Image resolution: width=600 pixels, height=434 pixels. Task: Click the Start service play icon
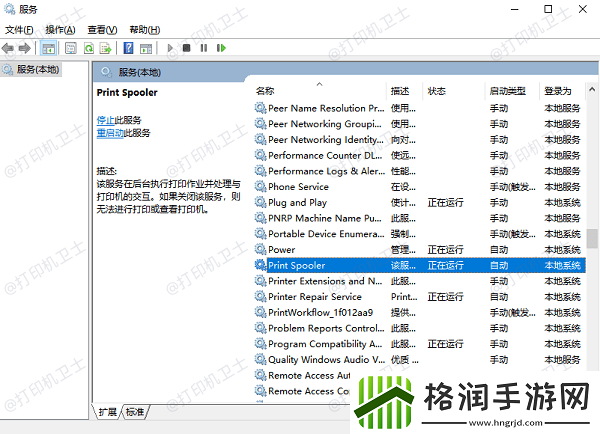coord(170,48)
